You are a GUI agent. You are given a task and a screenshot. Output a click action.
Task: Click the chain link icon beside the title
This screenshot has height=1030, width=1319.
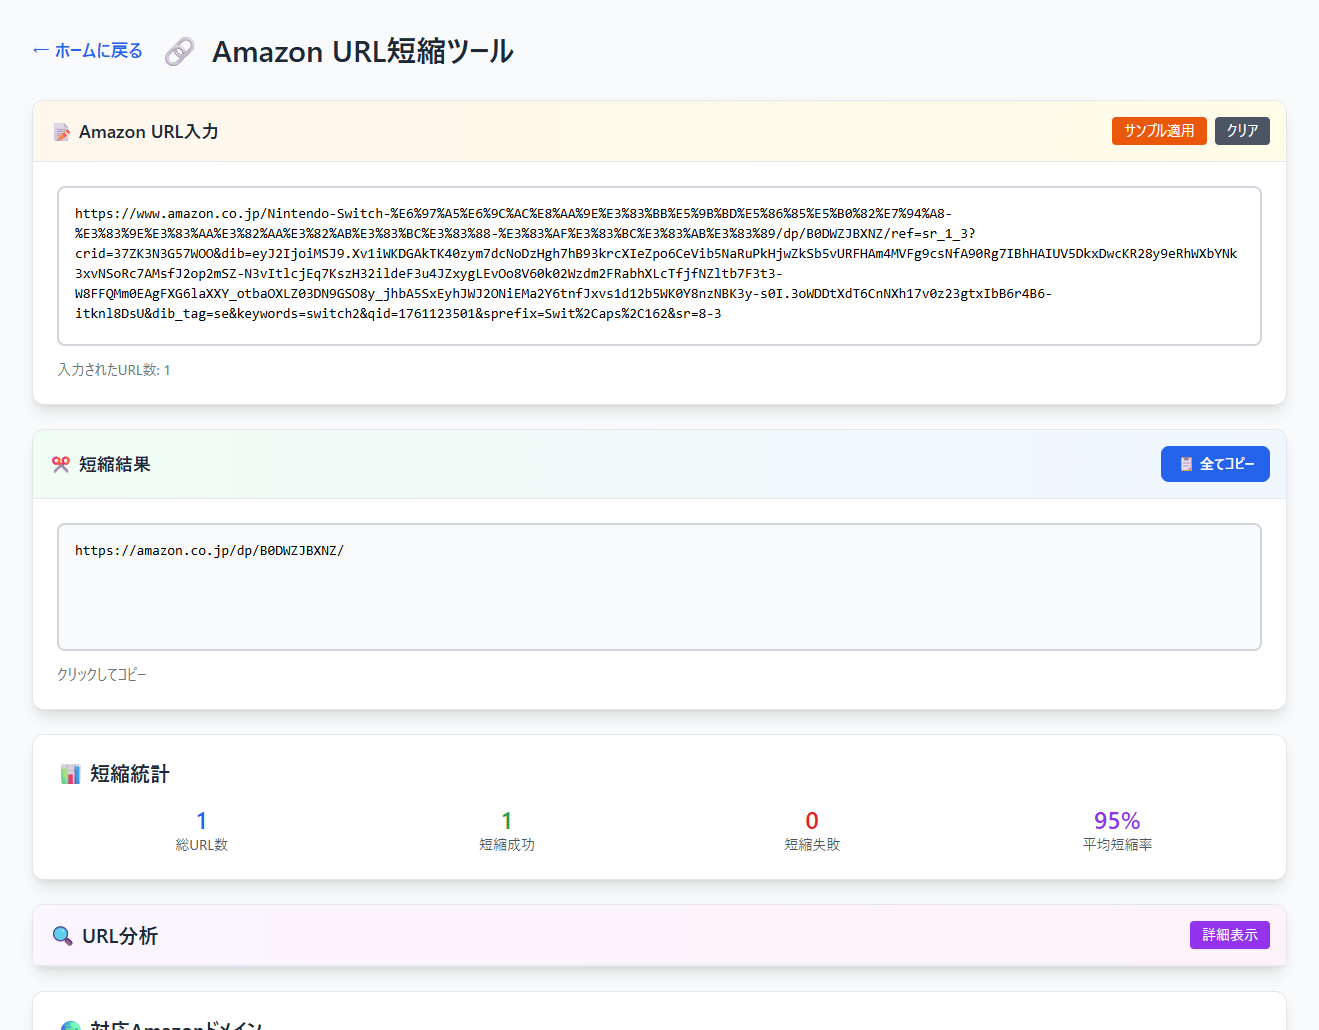(179, 51)
